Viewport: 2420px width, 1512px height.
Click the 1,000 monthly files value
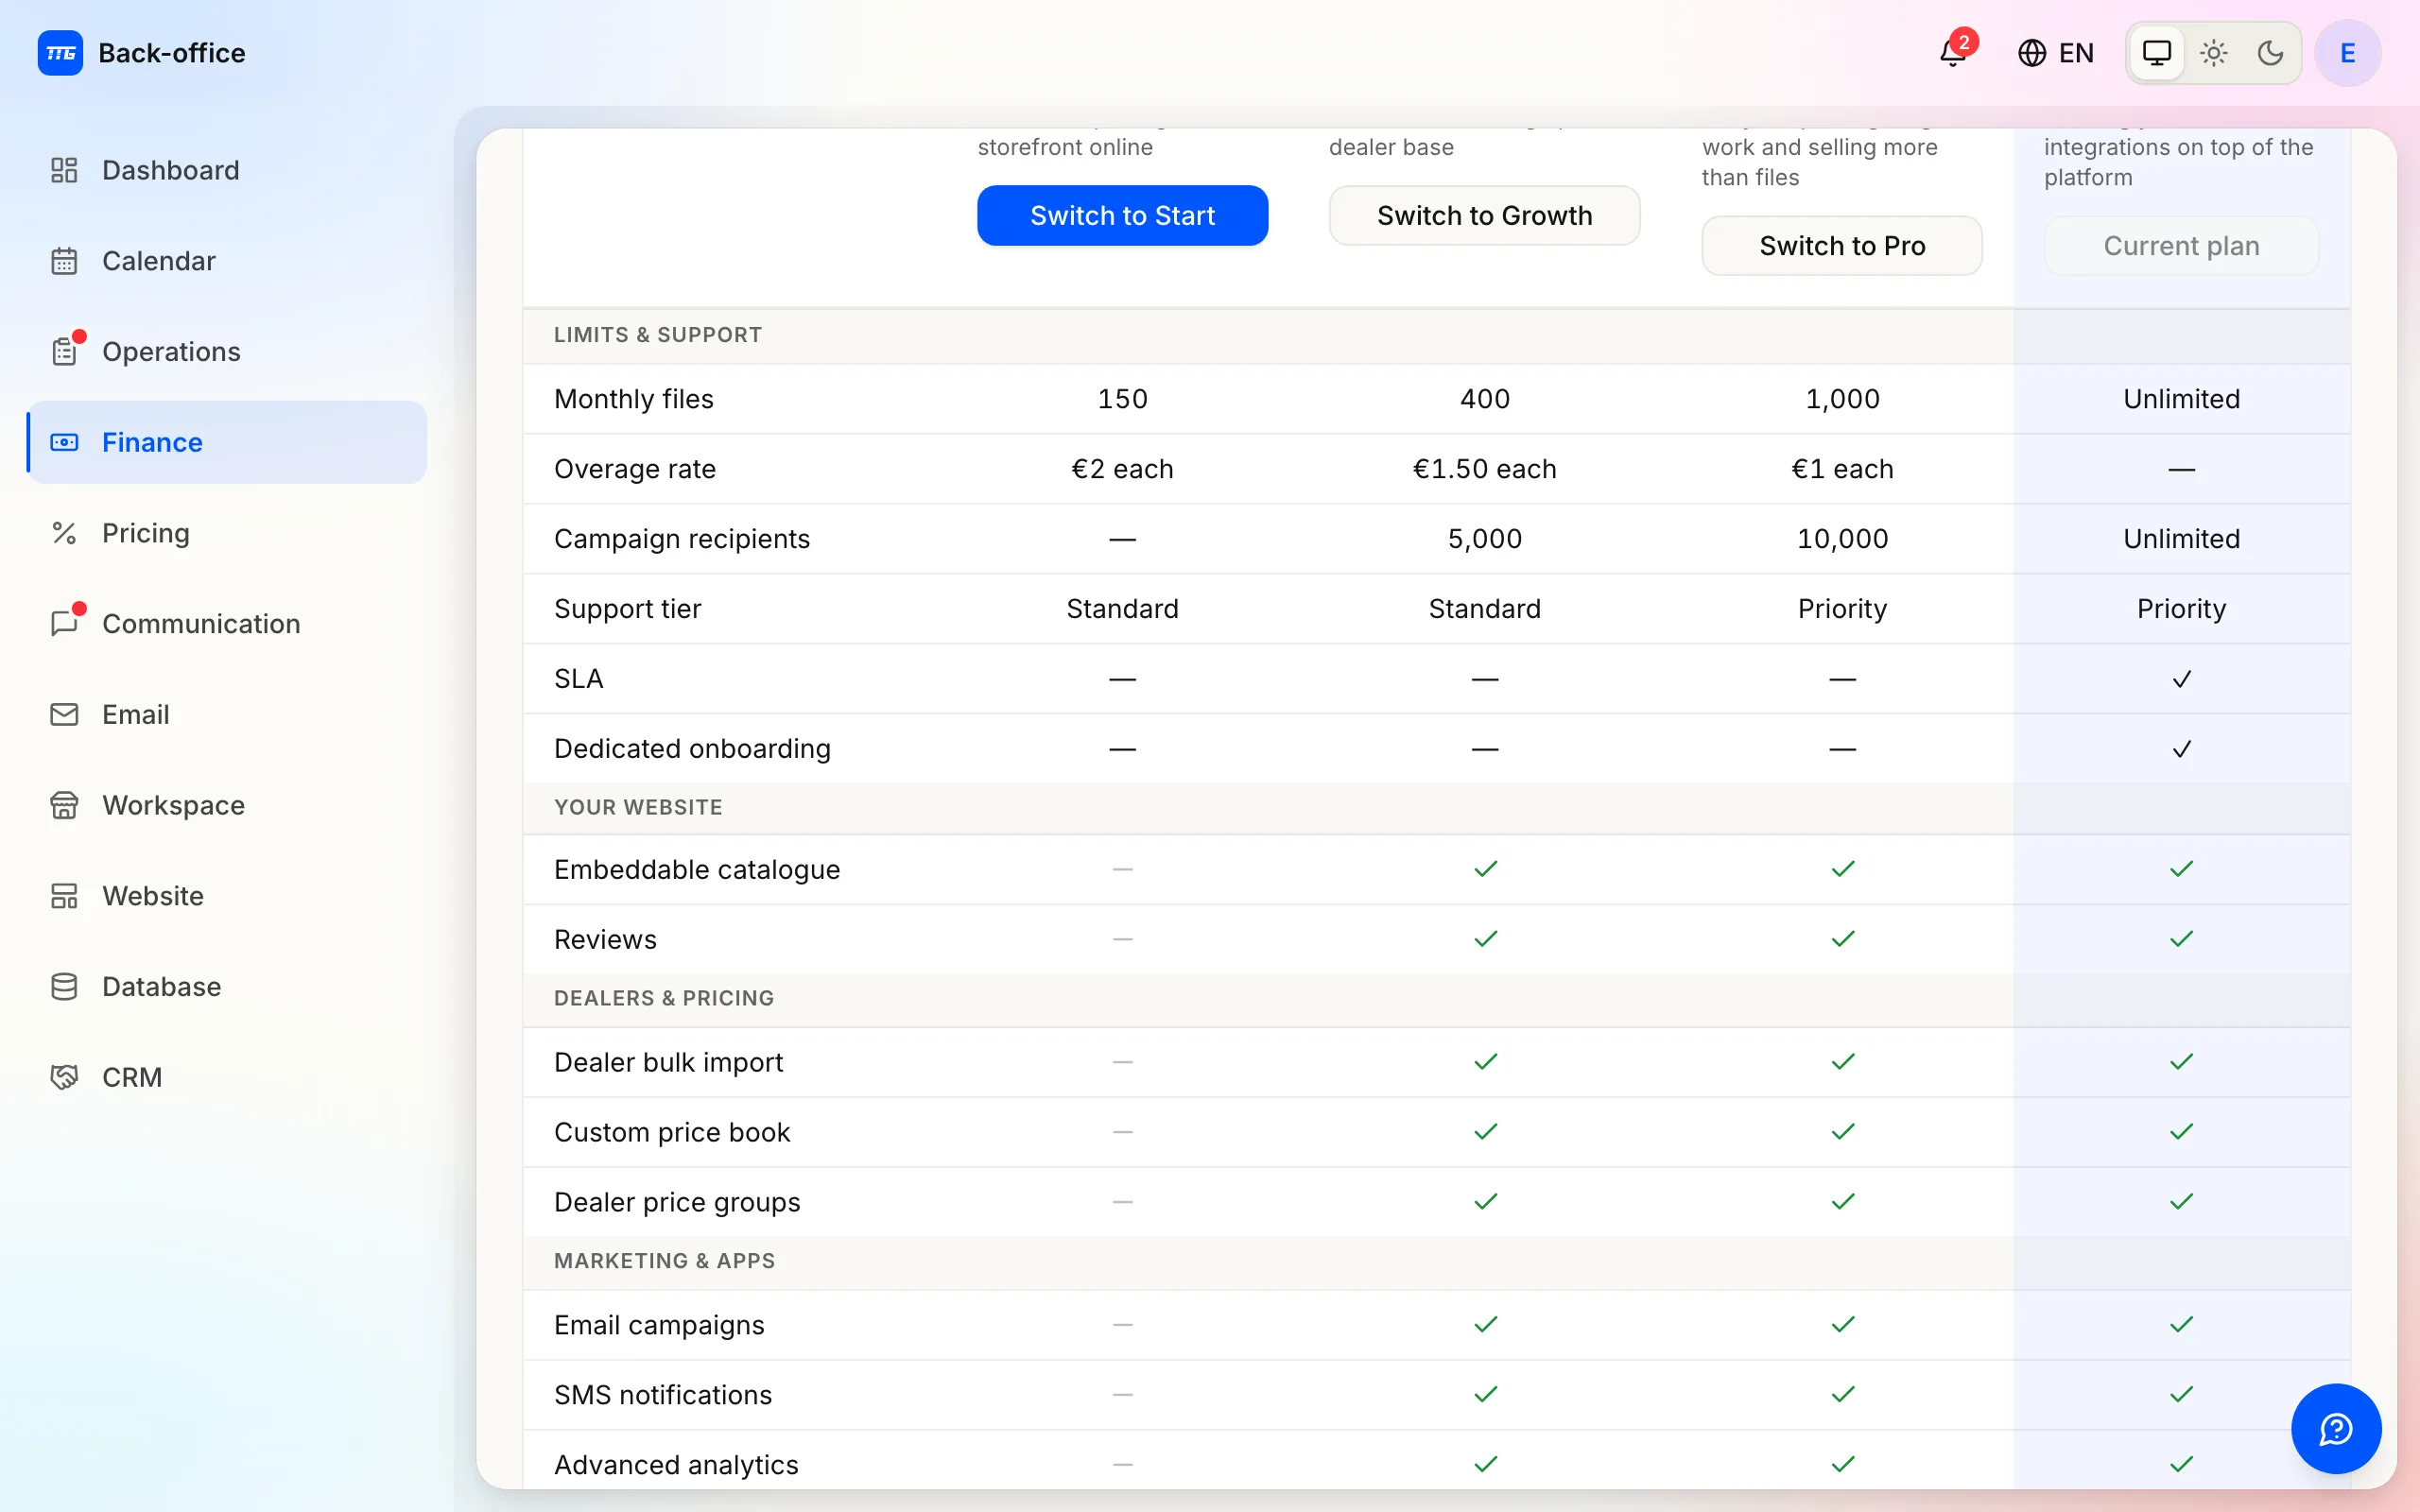pos(1842,399)
